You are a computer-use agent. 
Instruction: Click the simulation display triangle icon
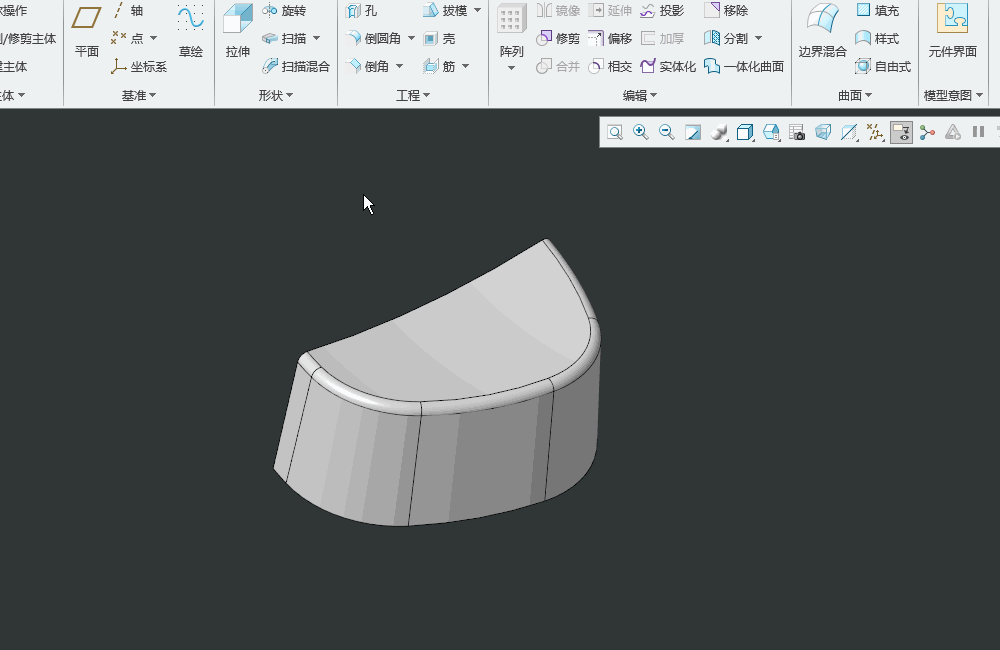(953, 132)
